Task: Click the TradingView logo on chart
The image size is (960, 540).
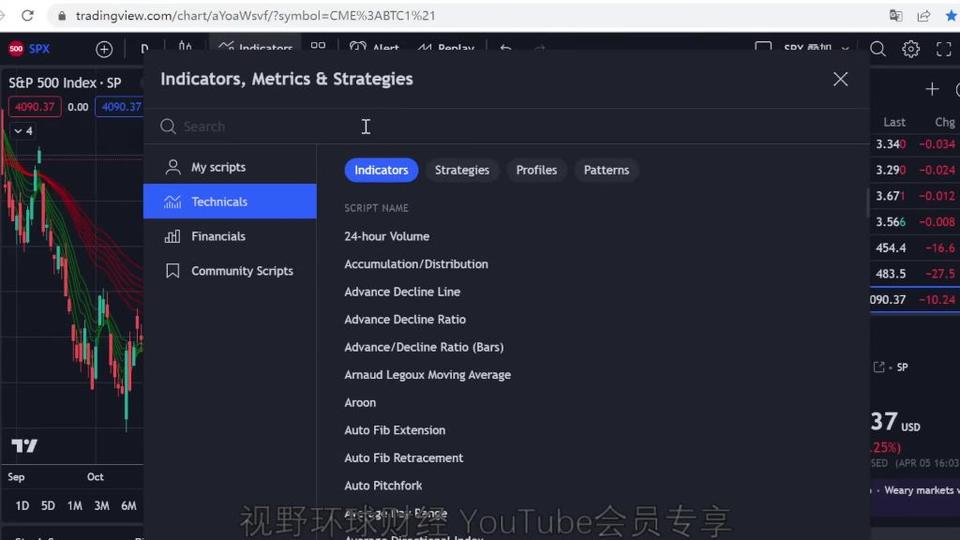Action: click(x=24, y=446)
